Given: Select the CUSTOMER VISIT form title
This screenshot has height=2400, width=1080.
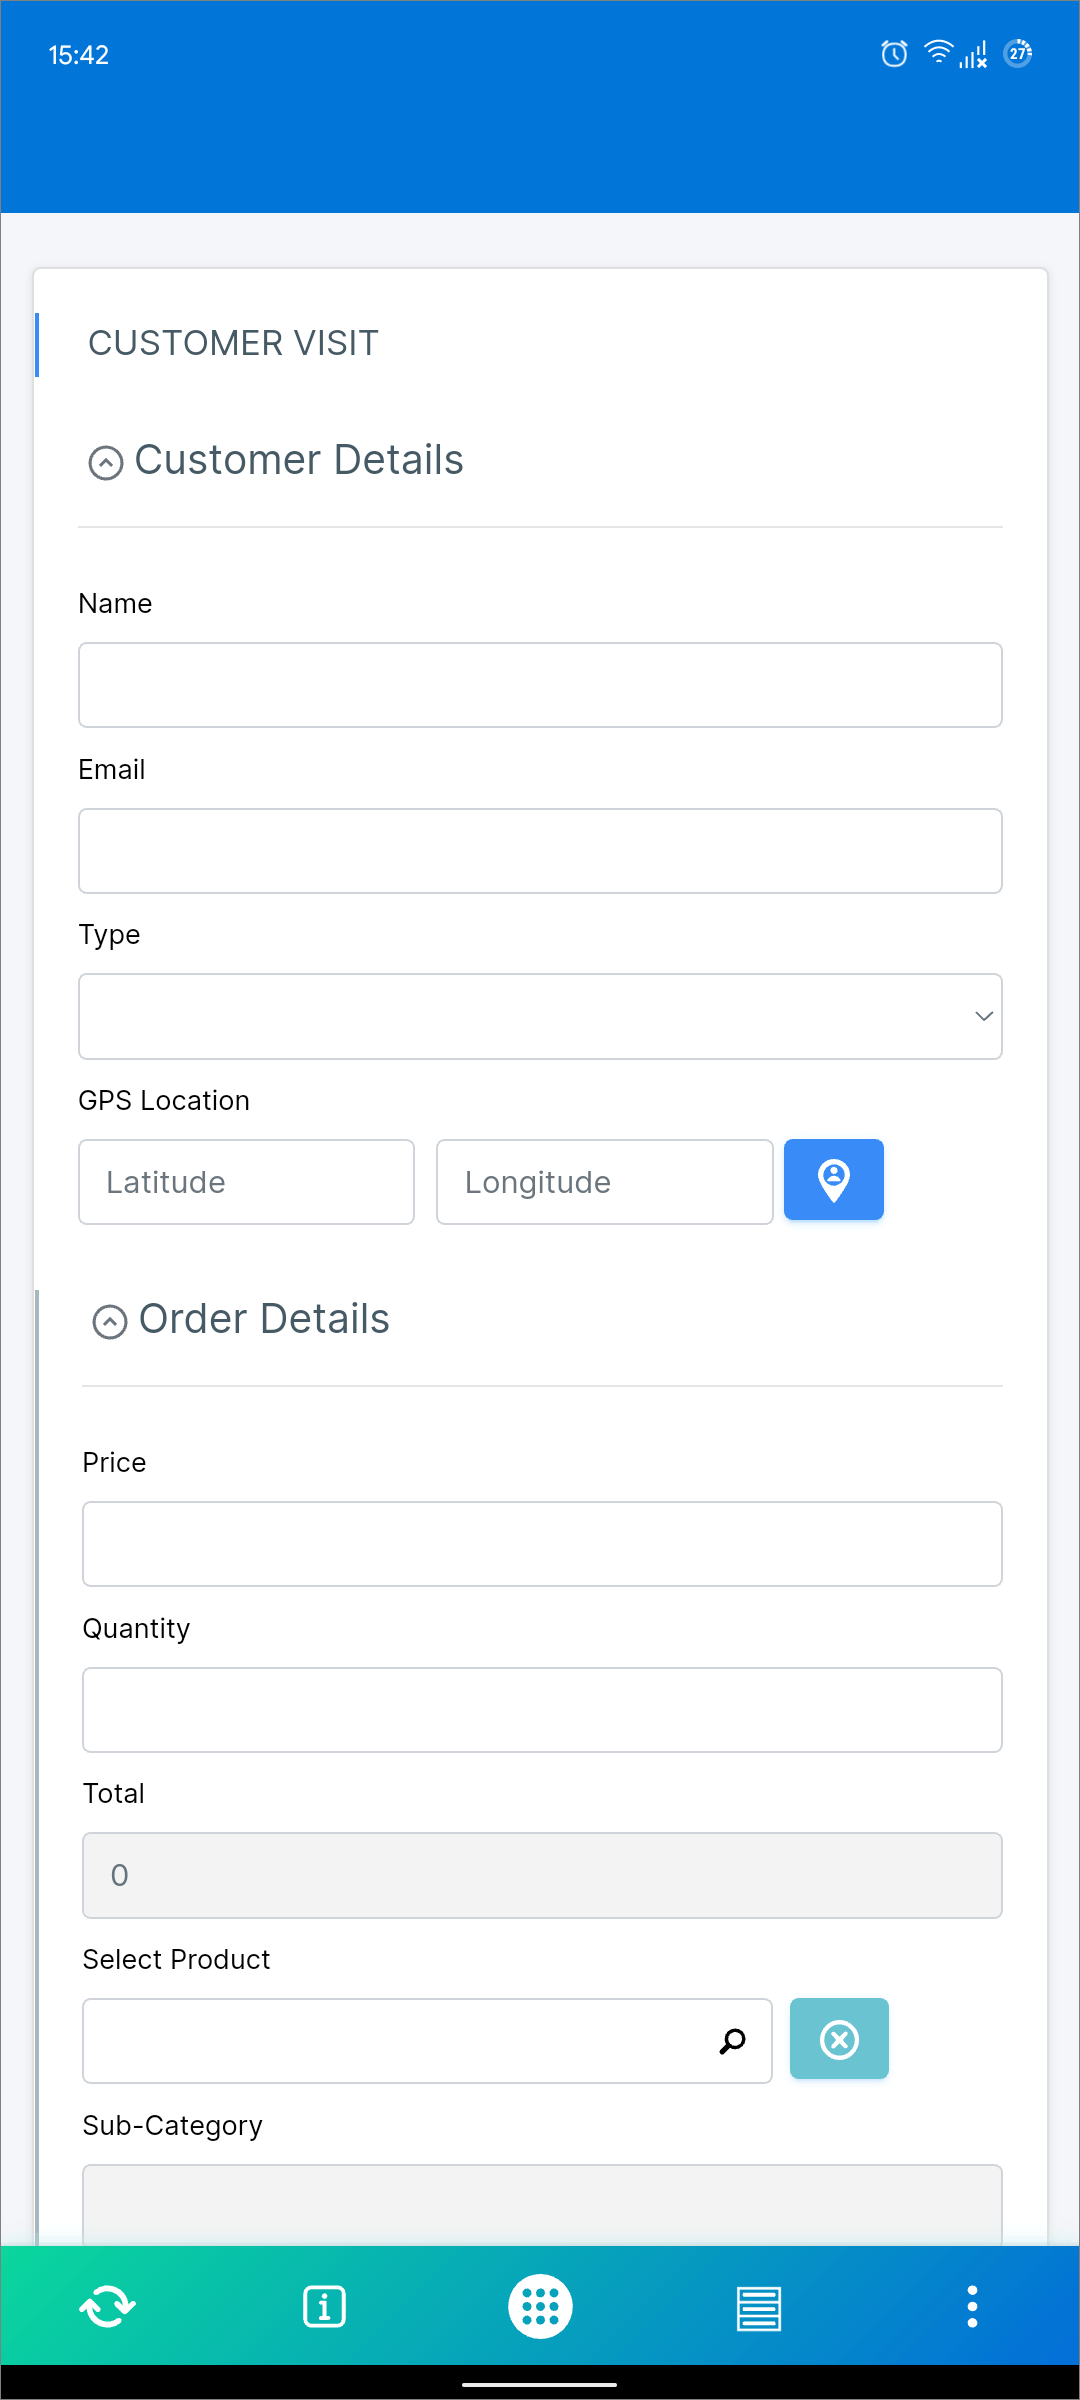Looking at the screenshot, I should pos(233,343).
